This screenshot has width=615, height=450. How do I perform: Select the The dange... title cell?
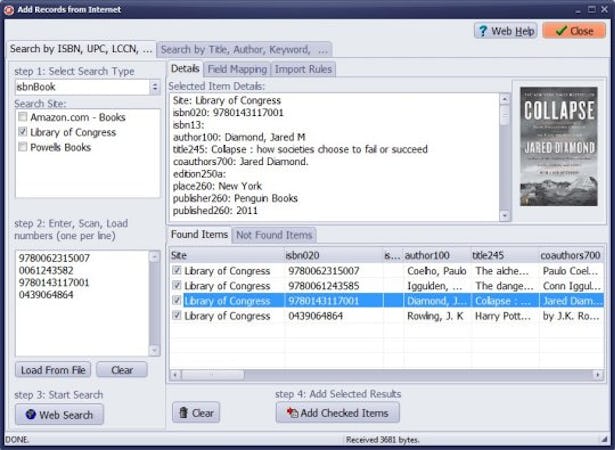pos(505,286)
